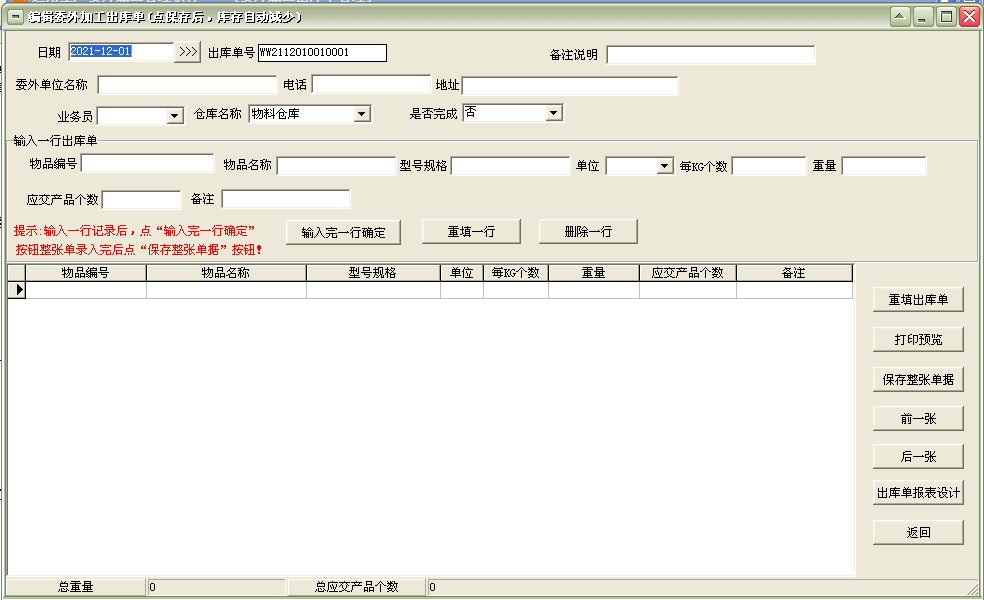Click 删除一行 button

coord(588,232)
